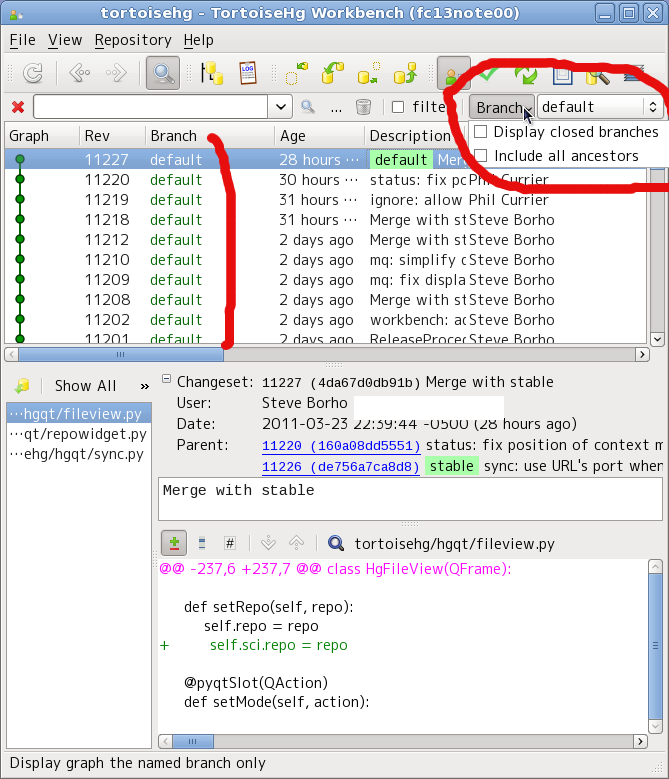Open the manifest page icon
Screen dimensions: 669x779
point(563,75)
